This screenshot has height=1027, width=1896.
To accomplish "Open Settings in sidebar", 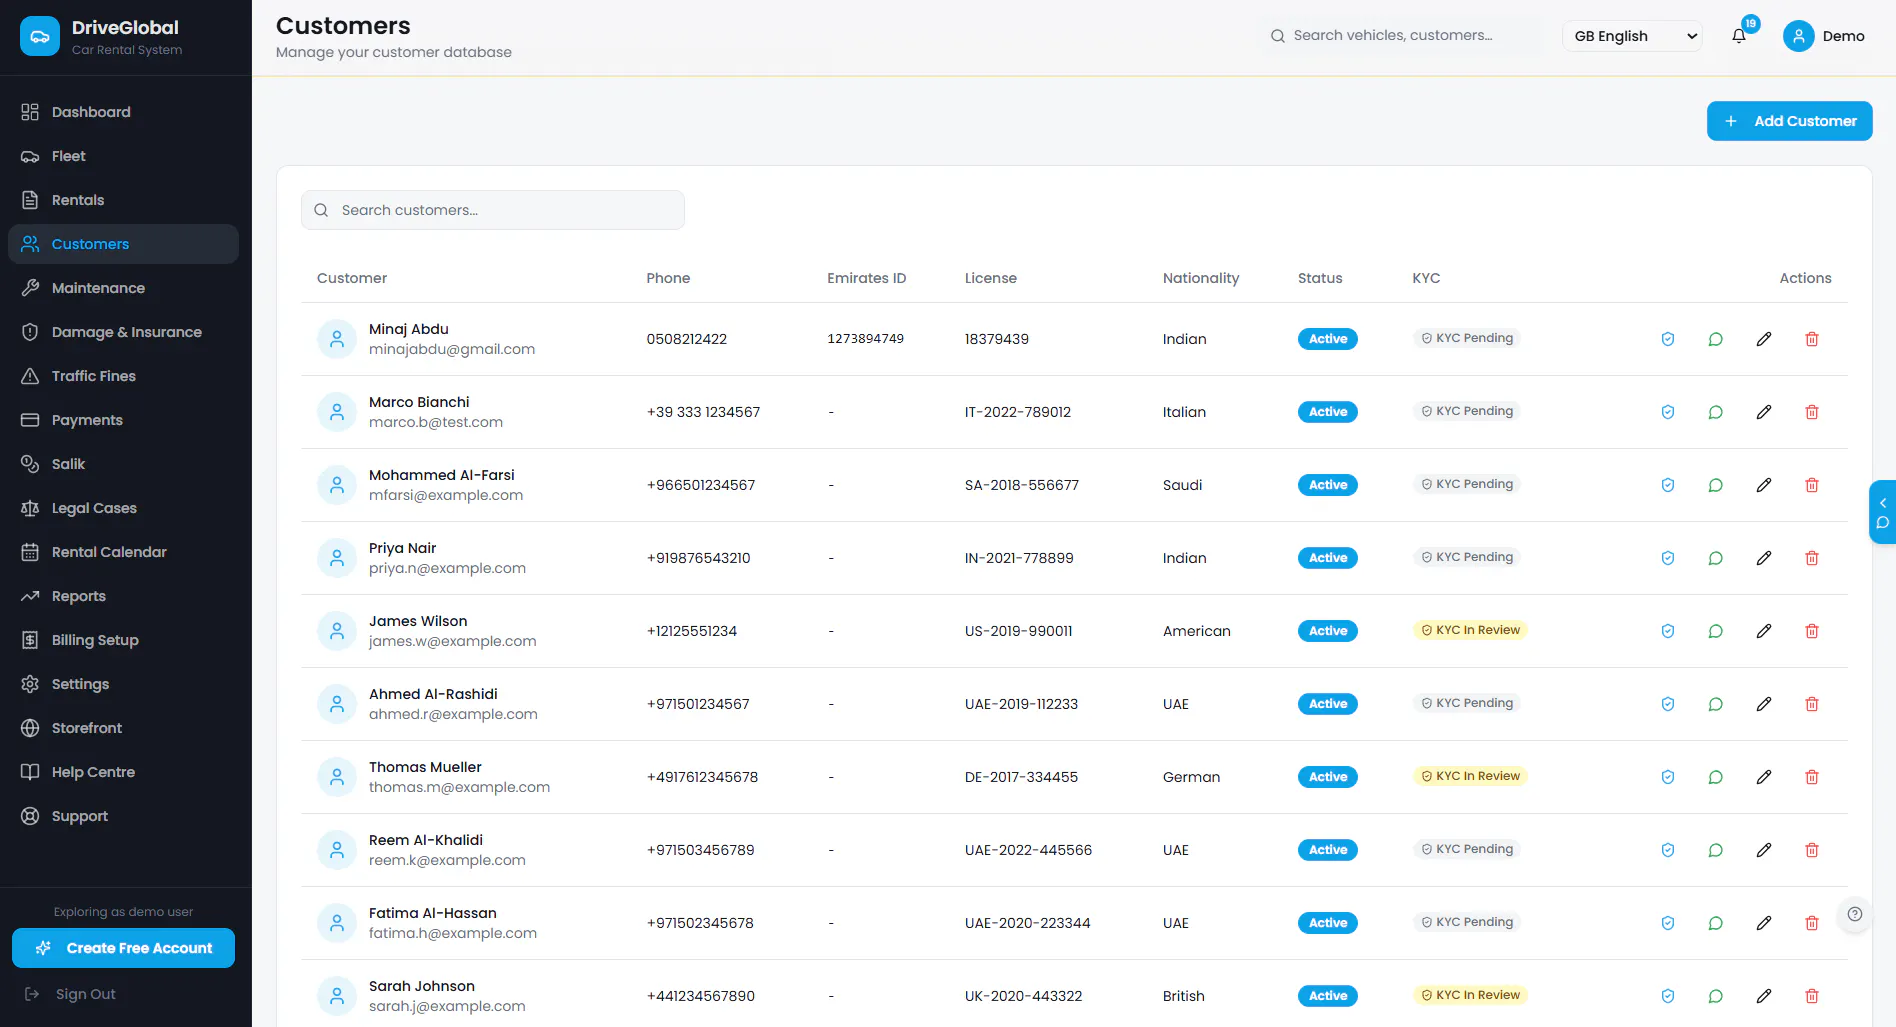I will [x=123, y=684].
